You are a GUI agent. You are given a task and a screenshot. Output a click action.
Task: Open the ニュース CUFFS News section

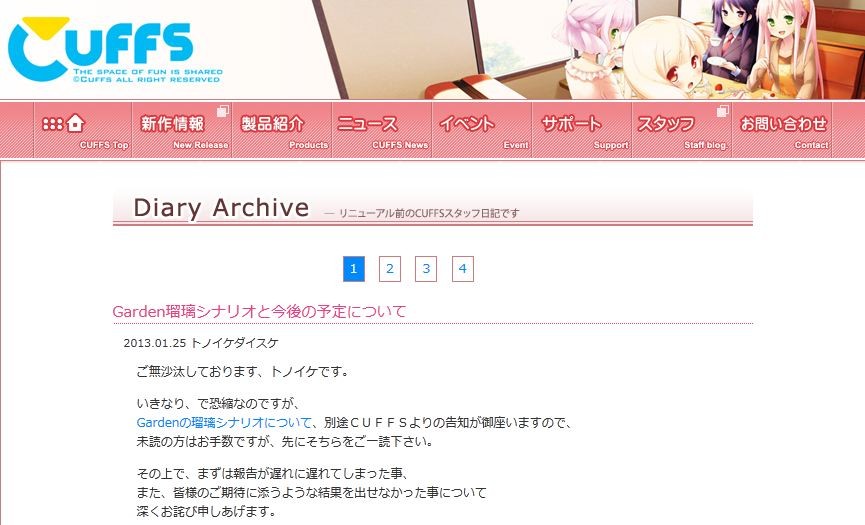coord(382,131)
